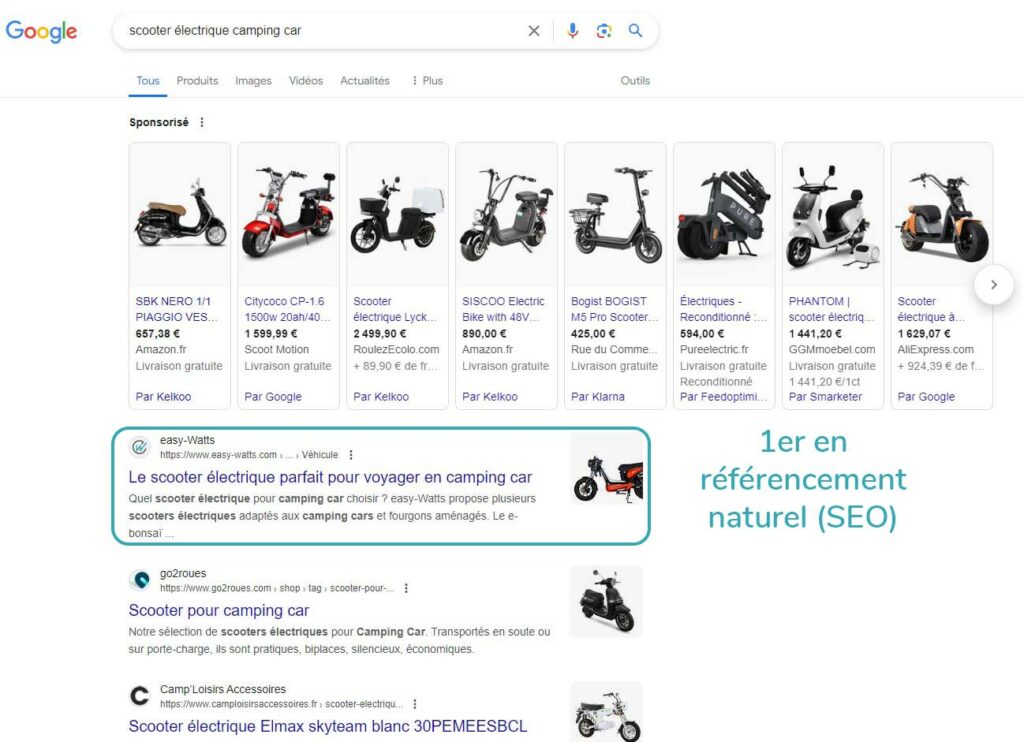Switch to the Produits tab

click(x=197, y=81)
